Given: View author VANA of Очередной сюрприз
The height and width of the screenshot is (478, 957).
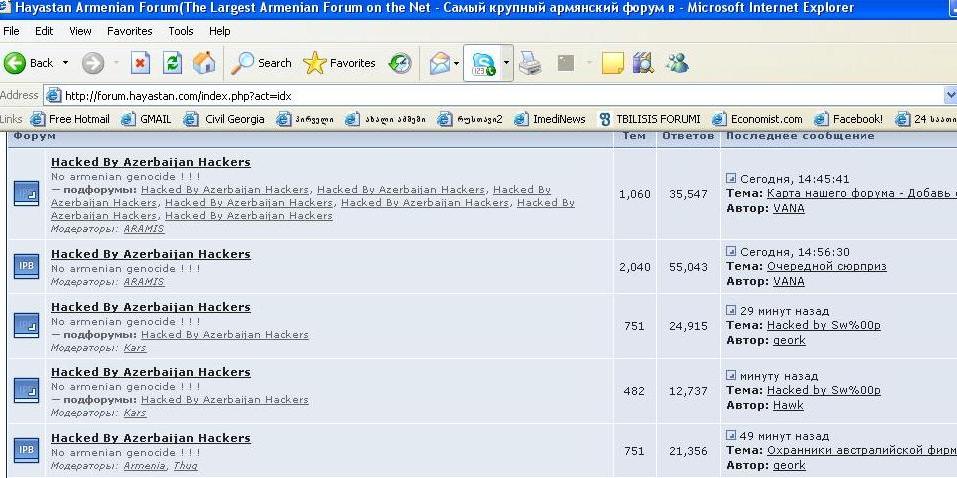Looking at the screenshot, I should [x=789, y=281].
